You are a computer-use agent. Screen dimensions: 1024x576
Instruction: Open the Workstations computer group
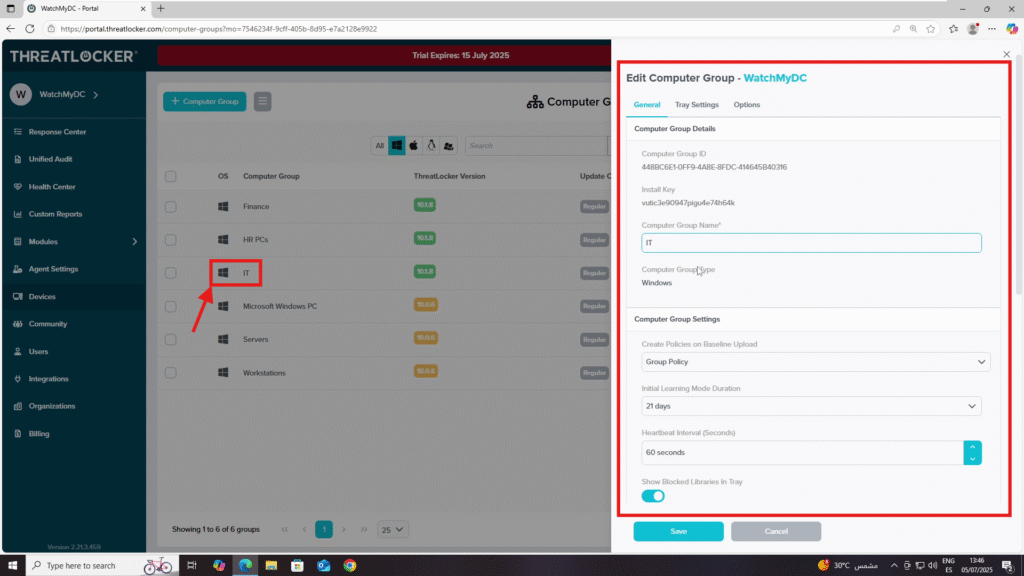(x=264, y=373)
